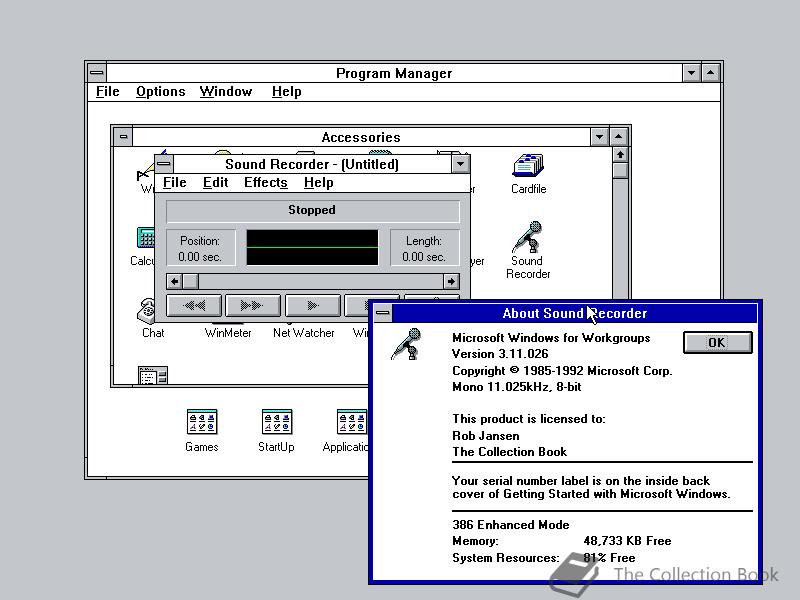Image resolution: width=800 pixels, height=600 pixels.
Task: Open the Chat telephone icon
Action: [x=146, y=311]
